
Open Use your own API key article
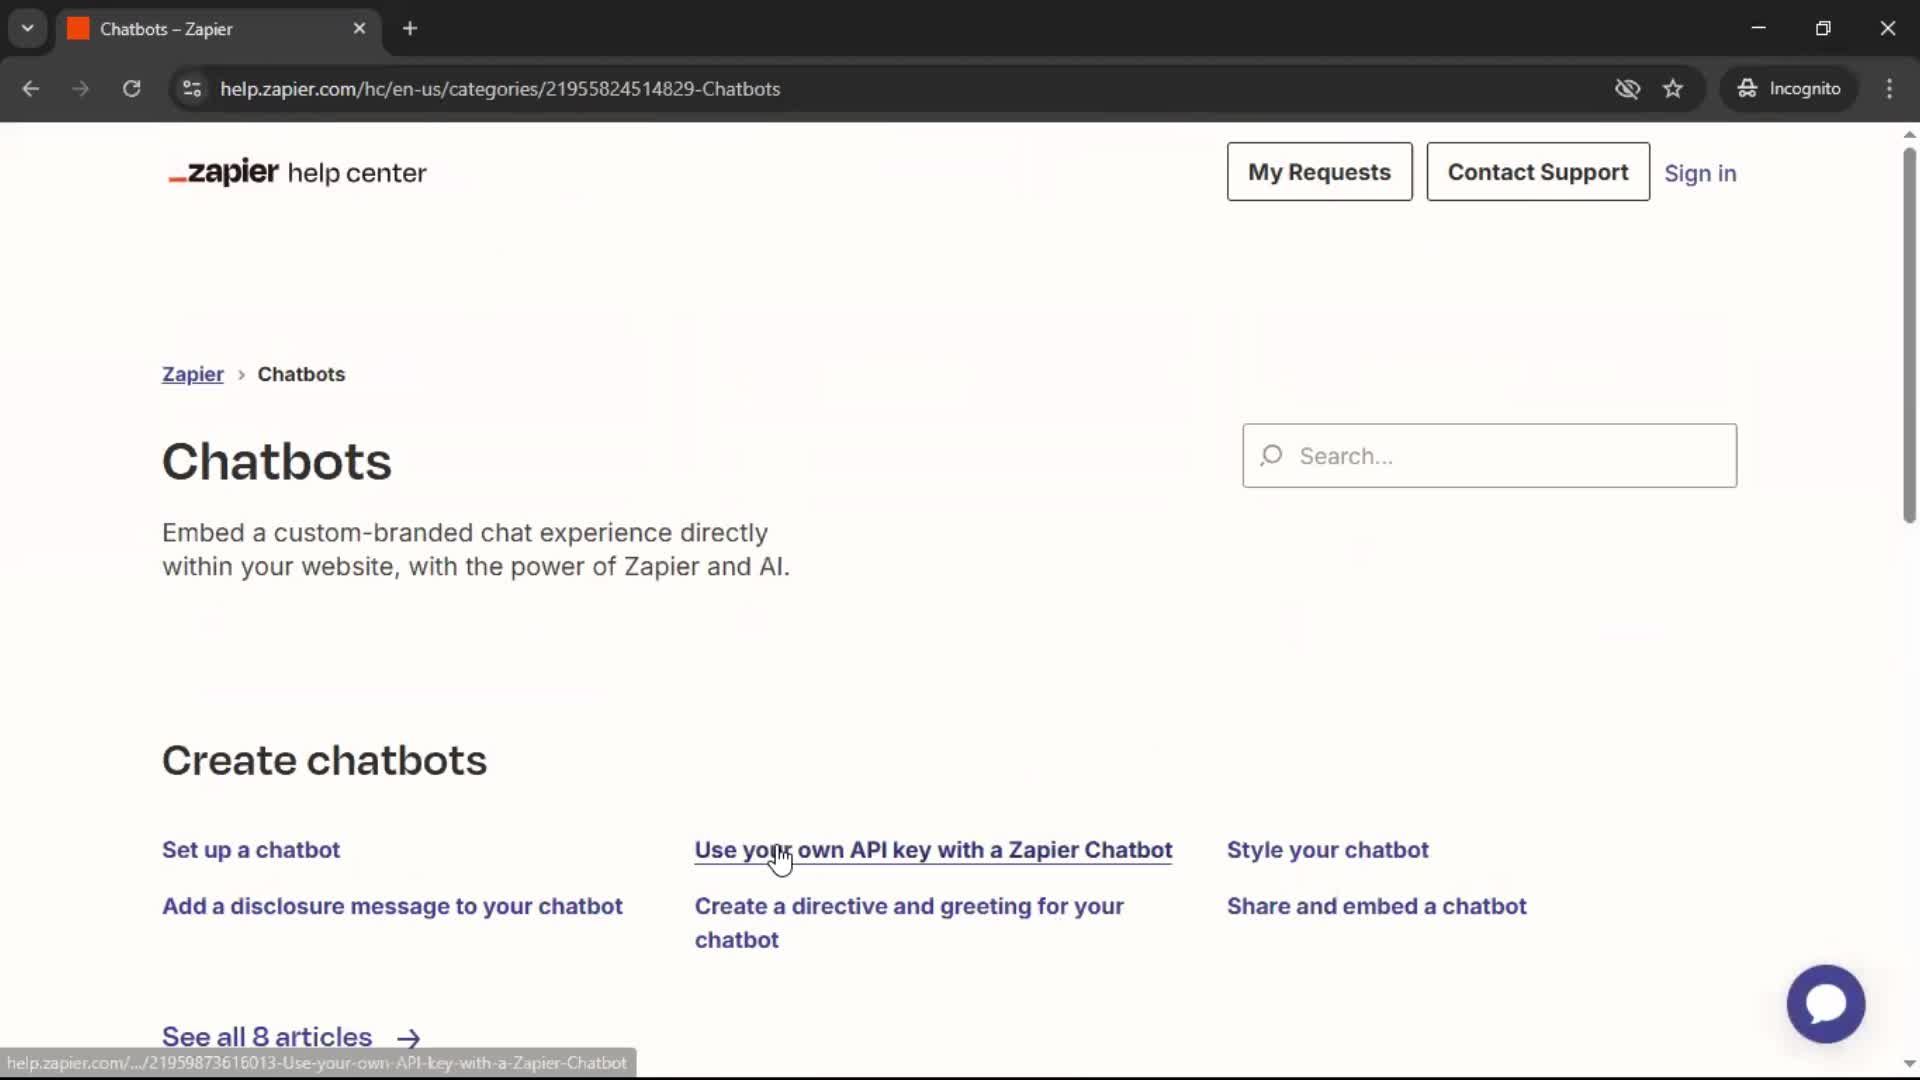point(933,850)
